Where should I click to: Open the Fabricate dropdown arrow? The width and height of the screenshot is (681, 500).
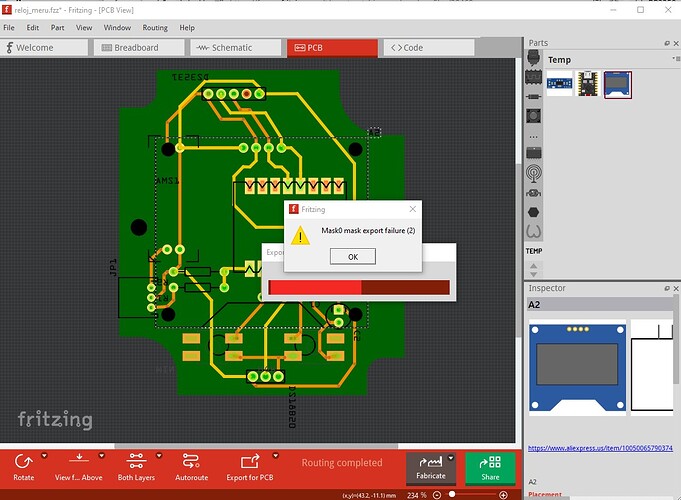(451, 458)
